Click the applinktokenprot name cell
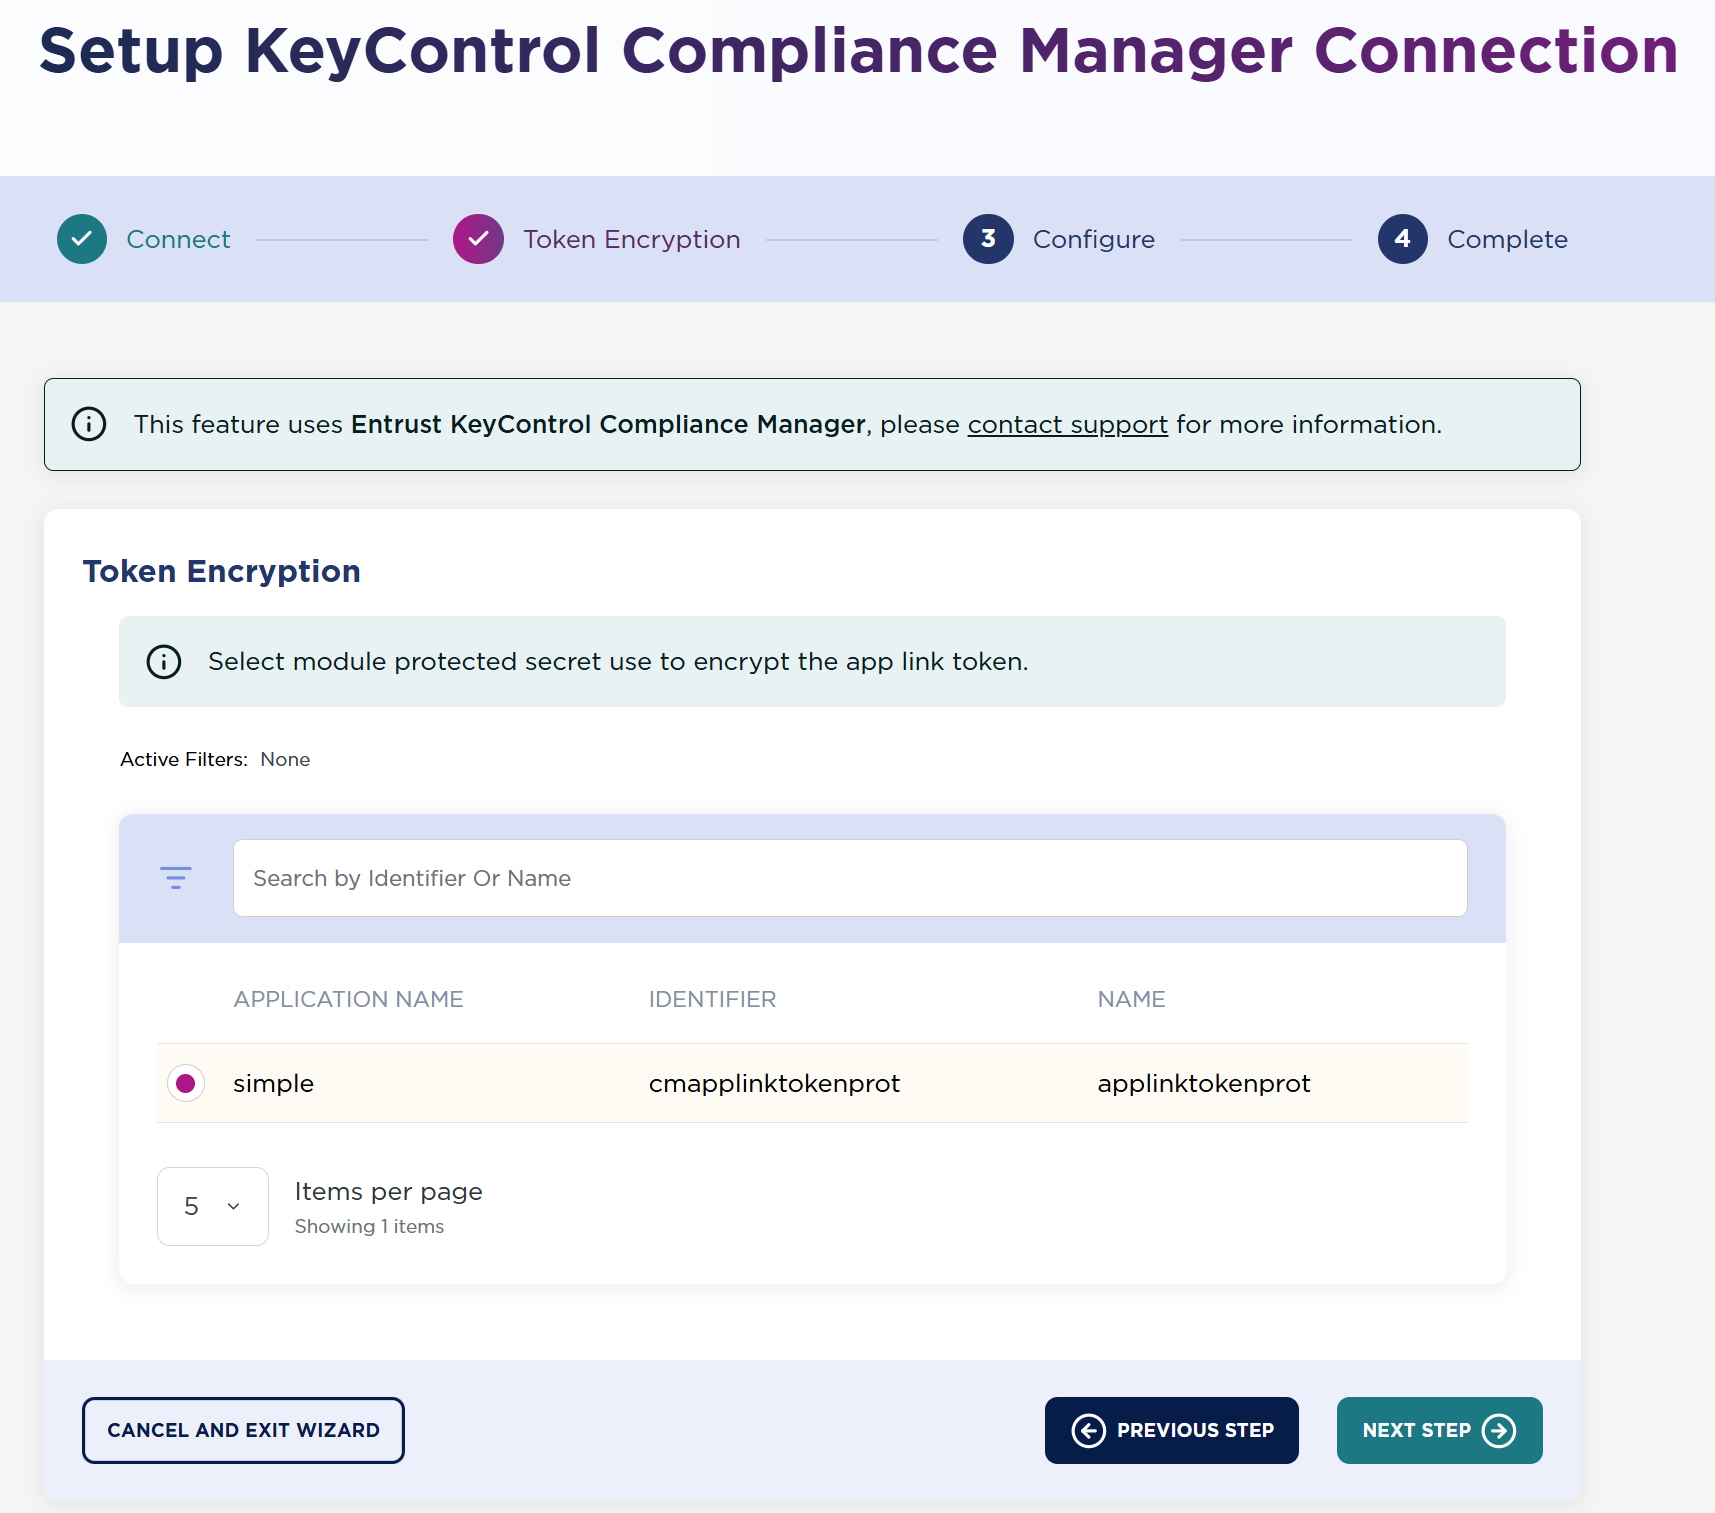 tap(1203, 1084)
